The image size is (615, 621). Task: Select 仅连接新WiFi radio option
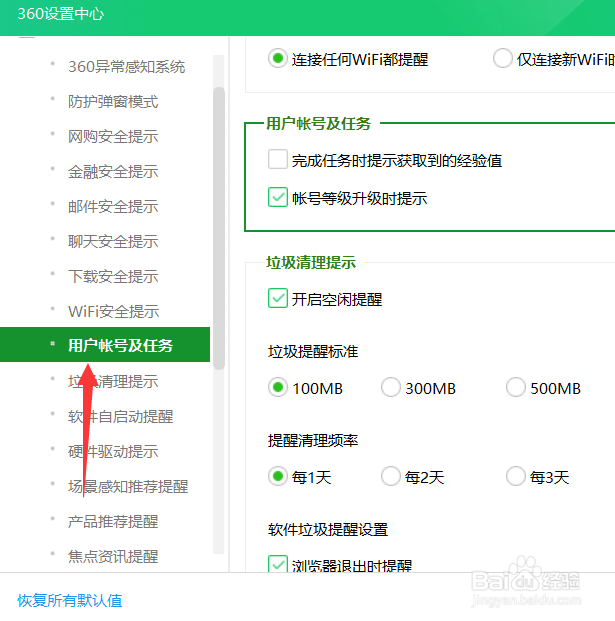(x=503, y=59)
